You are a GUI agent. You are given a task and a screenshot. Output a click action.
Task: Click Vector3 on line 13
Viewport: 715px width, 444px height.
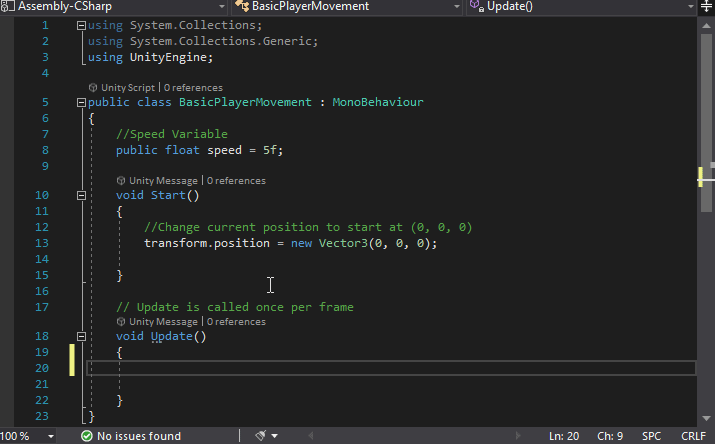point(343,243)
